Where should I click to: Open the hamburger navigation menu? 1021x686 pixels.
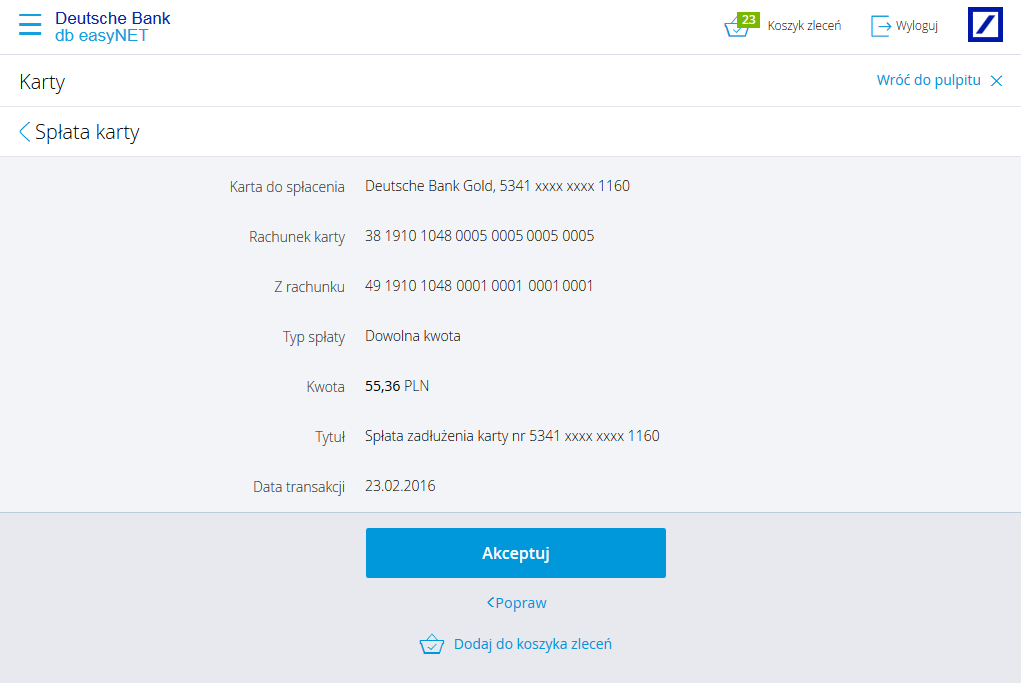30,25
